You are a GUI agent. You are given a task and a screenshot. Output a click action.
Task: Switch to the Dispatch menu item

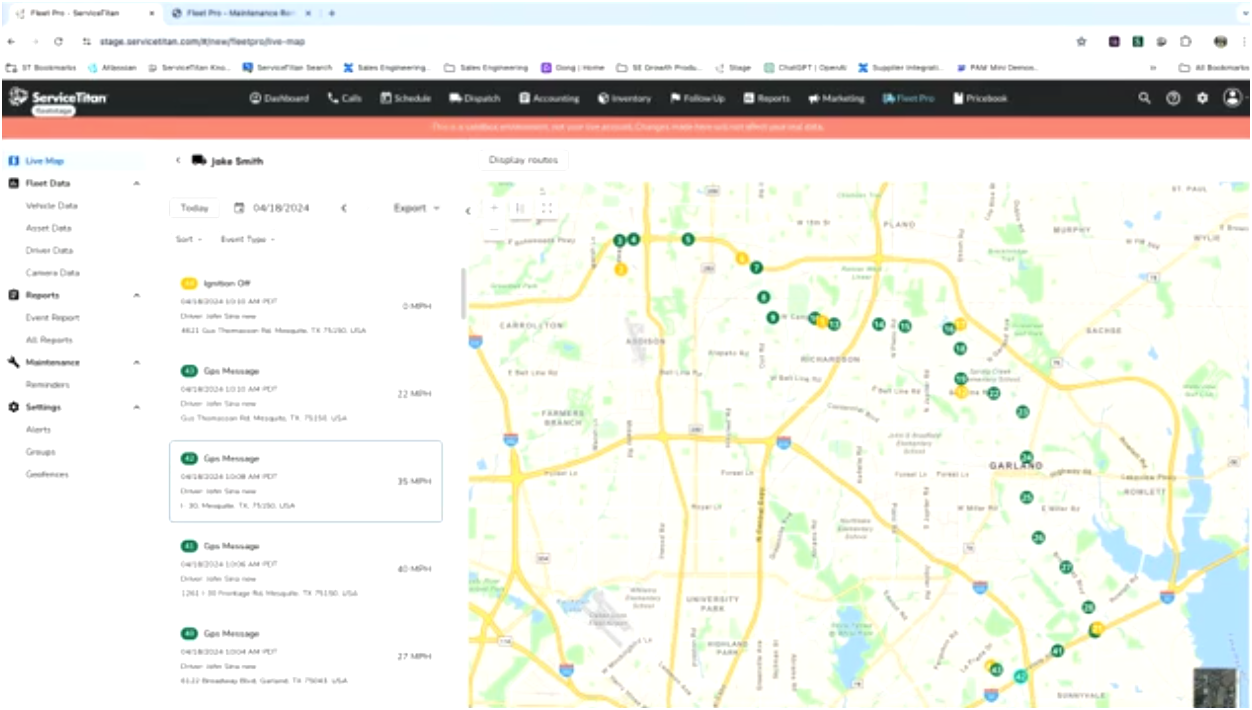pos(475,98)
